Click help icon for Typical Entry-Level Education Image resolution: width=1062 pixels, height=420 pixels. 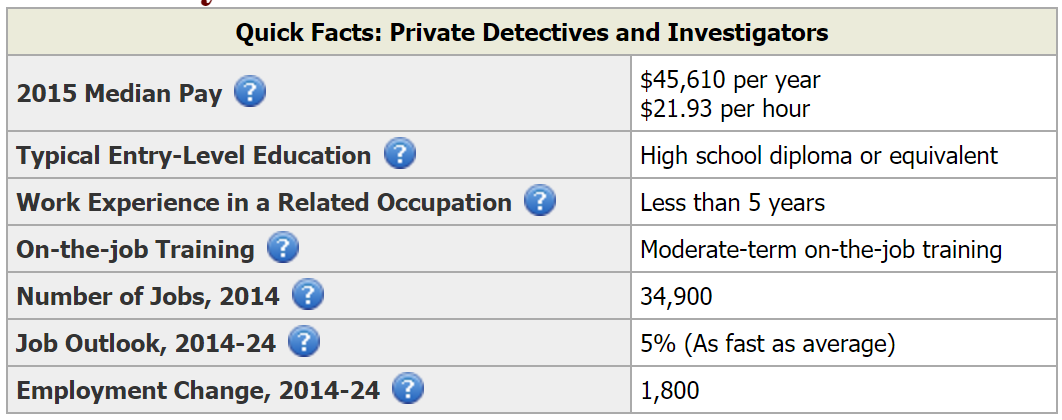tap(400, 154)
